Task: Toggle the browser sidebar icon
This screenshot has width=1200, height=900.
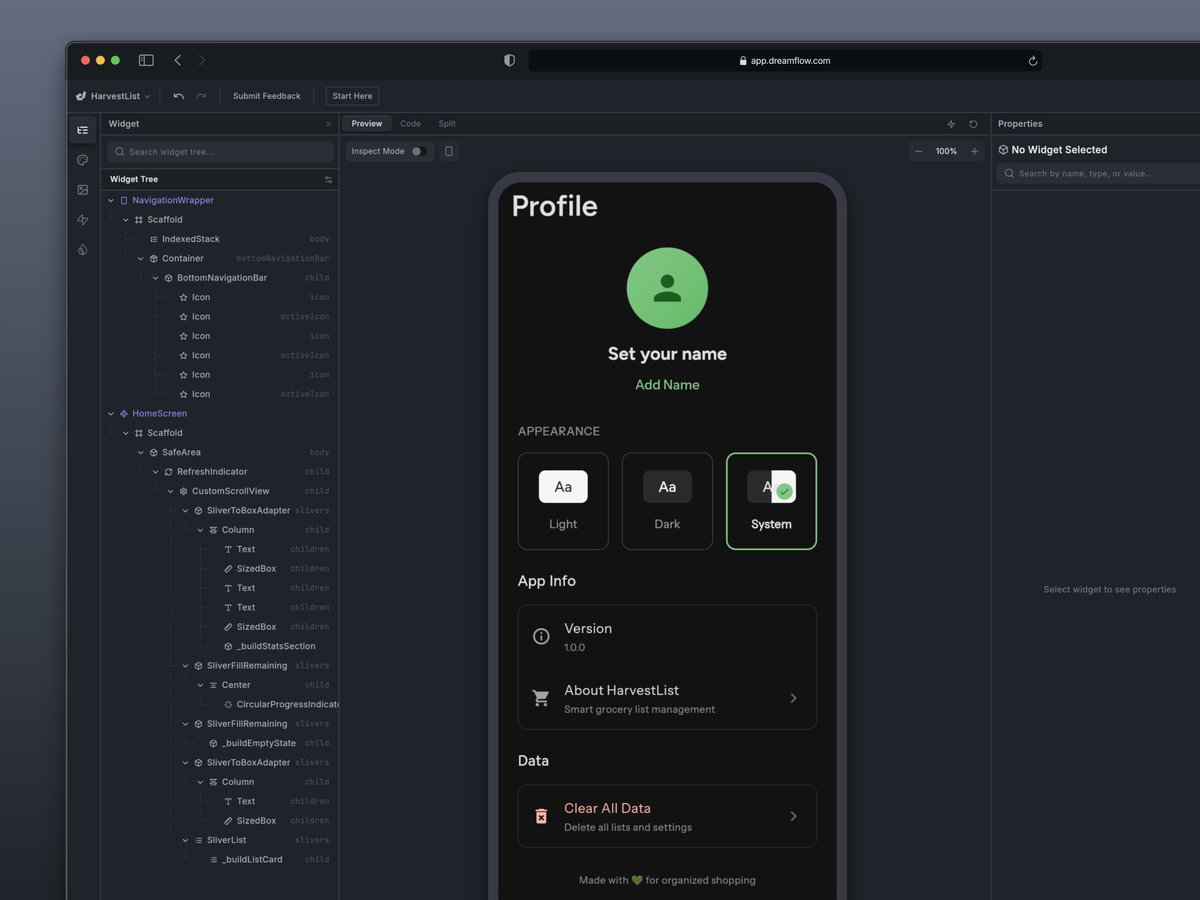Action: coord(146,60)
